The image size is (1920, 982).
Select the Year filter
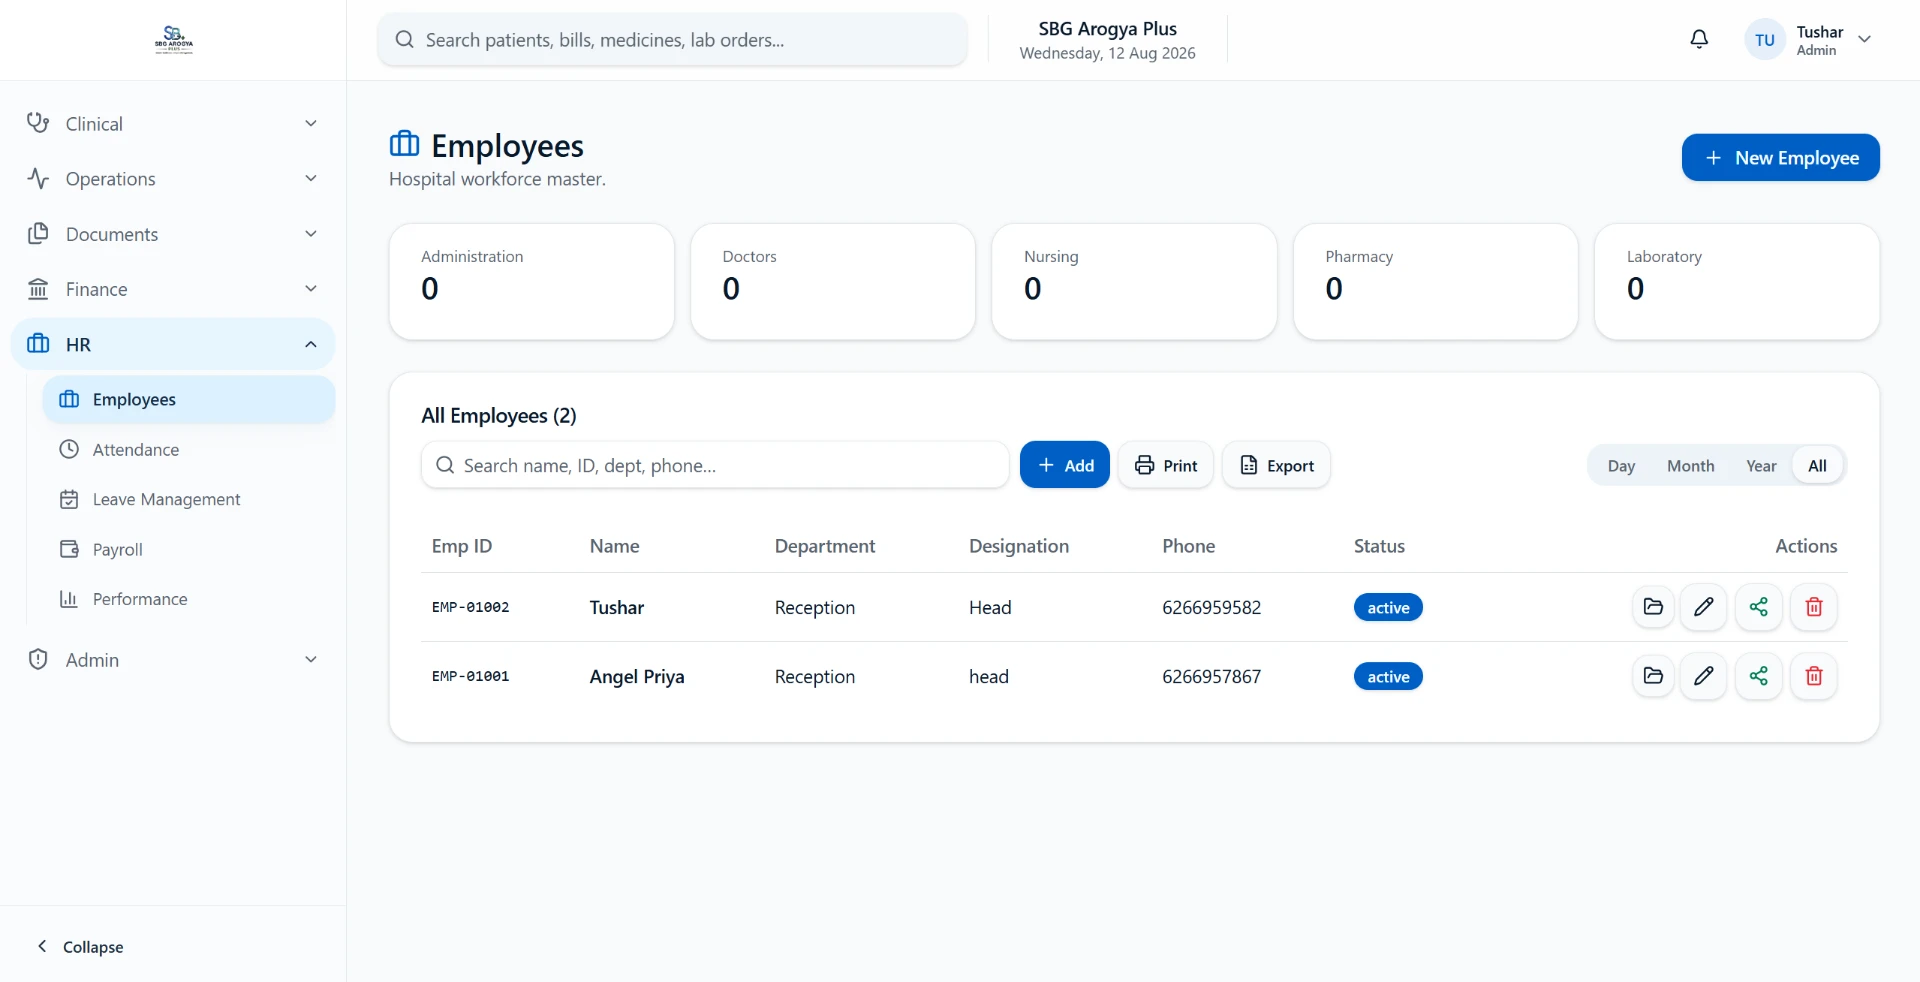coord(1761,466)
